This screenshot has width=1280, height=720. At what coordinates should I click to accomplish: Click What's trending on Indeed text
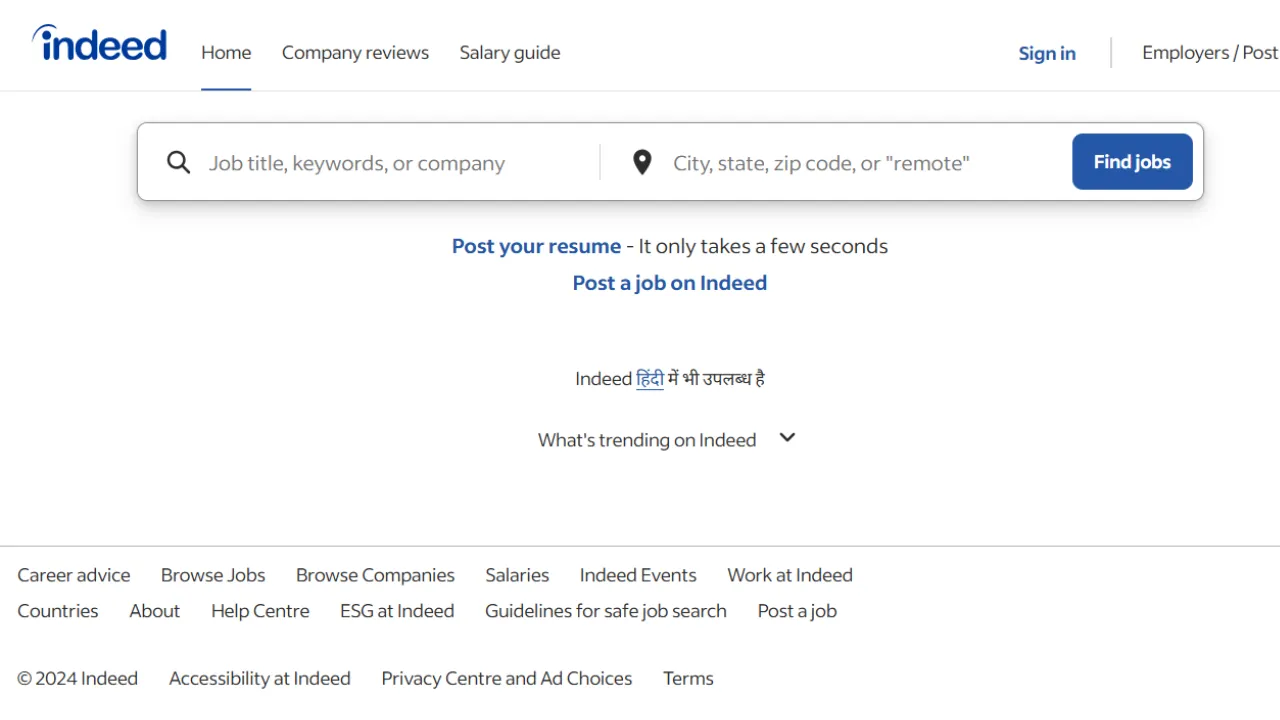(647, 440)
